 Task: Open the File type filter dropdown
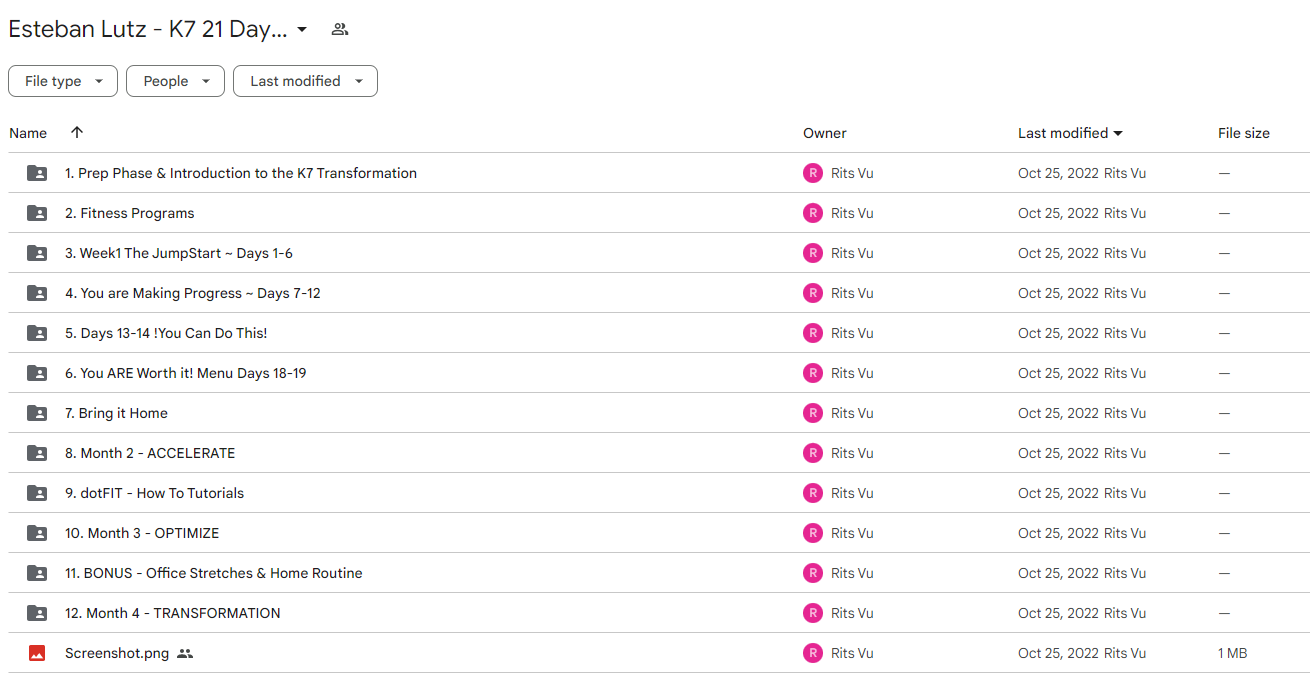63,81
